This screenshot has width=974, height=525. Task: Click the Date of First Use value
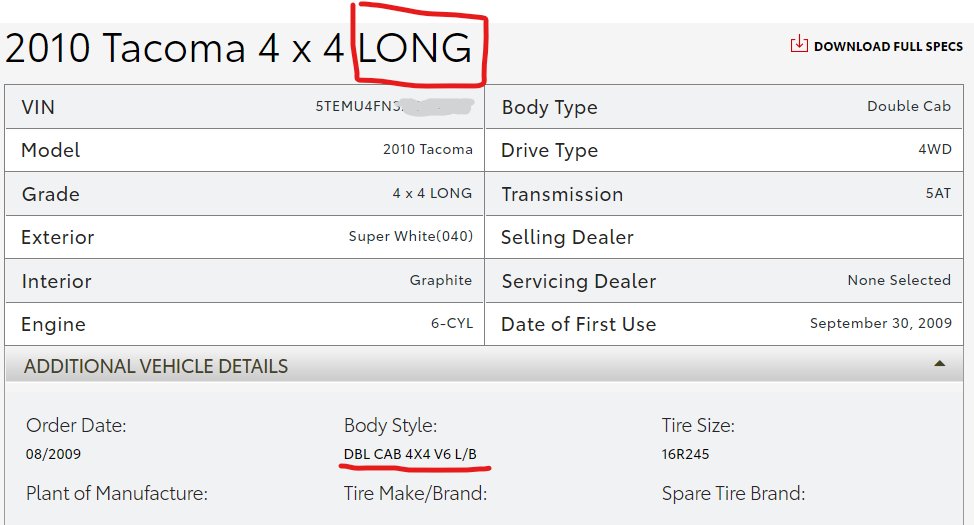881,323
